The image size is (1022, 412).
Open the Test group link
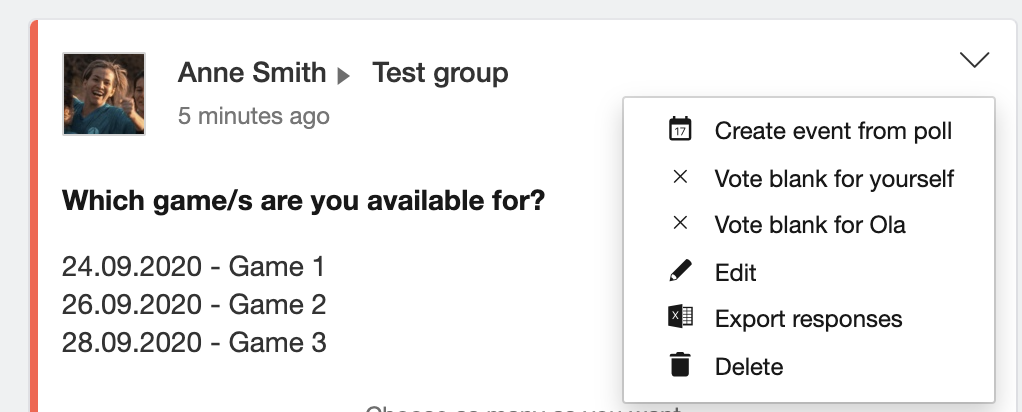[x=440, y=73]
